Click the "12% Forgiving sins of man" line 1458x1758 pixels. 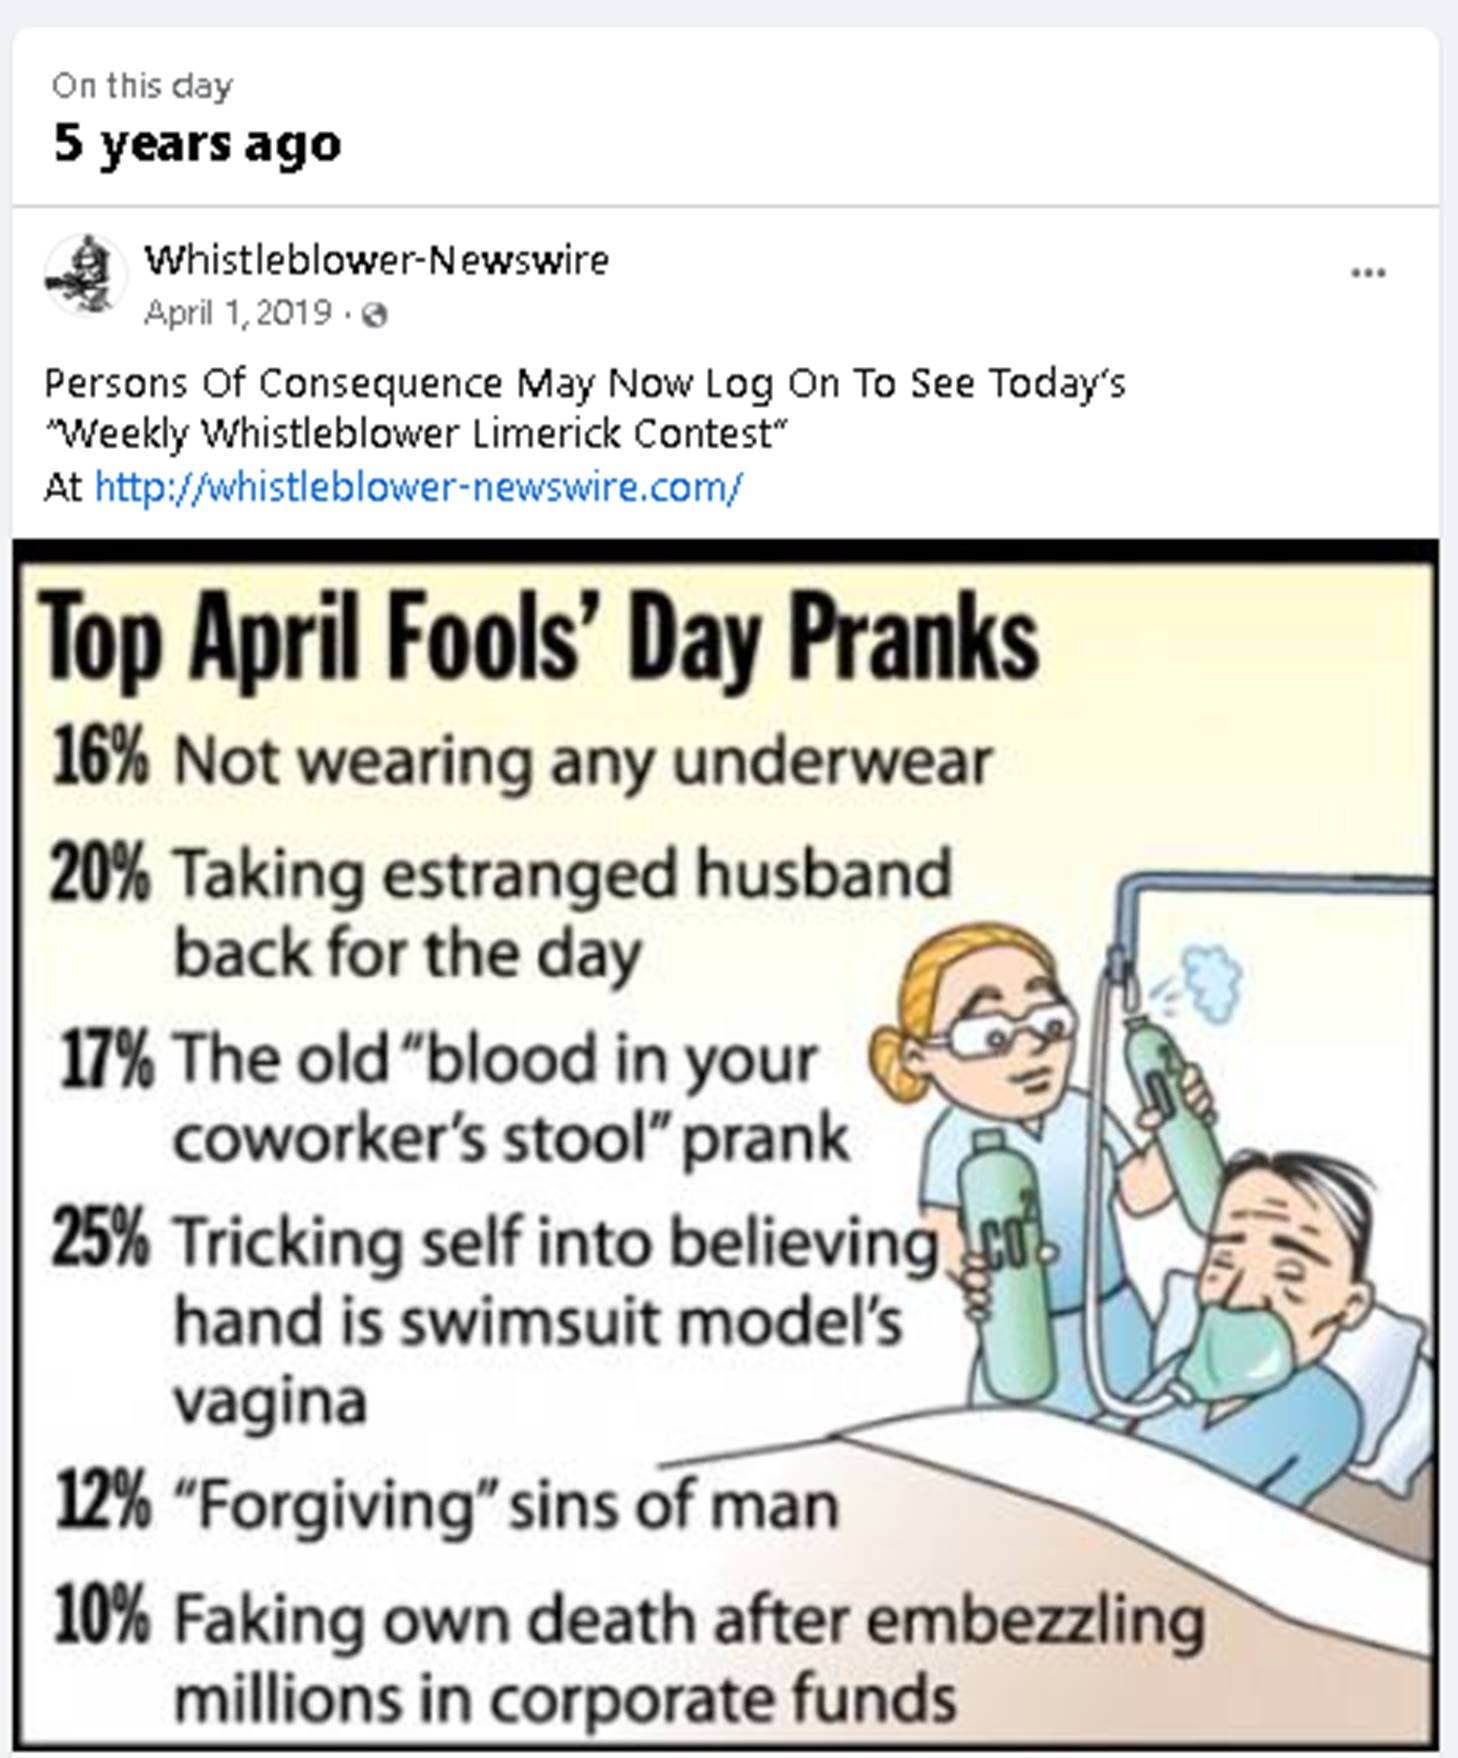click(445, 1505)
